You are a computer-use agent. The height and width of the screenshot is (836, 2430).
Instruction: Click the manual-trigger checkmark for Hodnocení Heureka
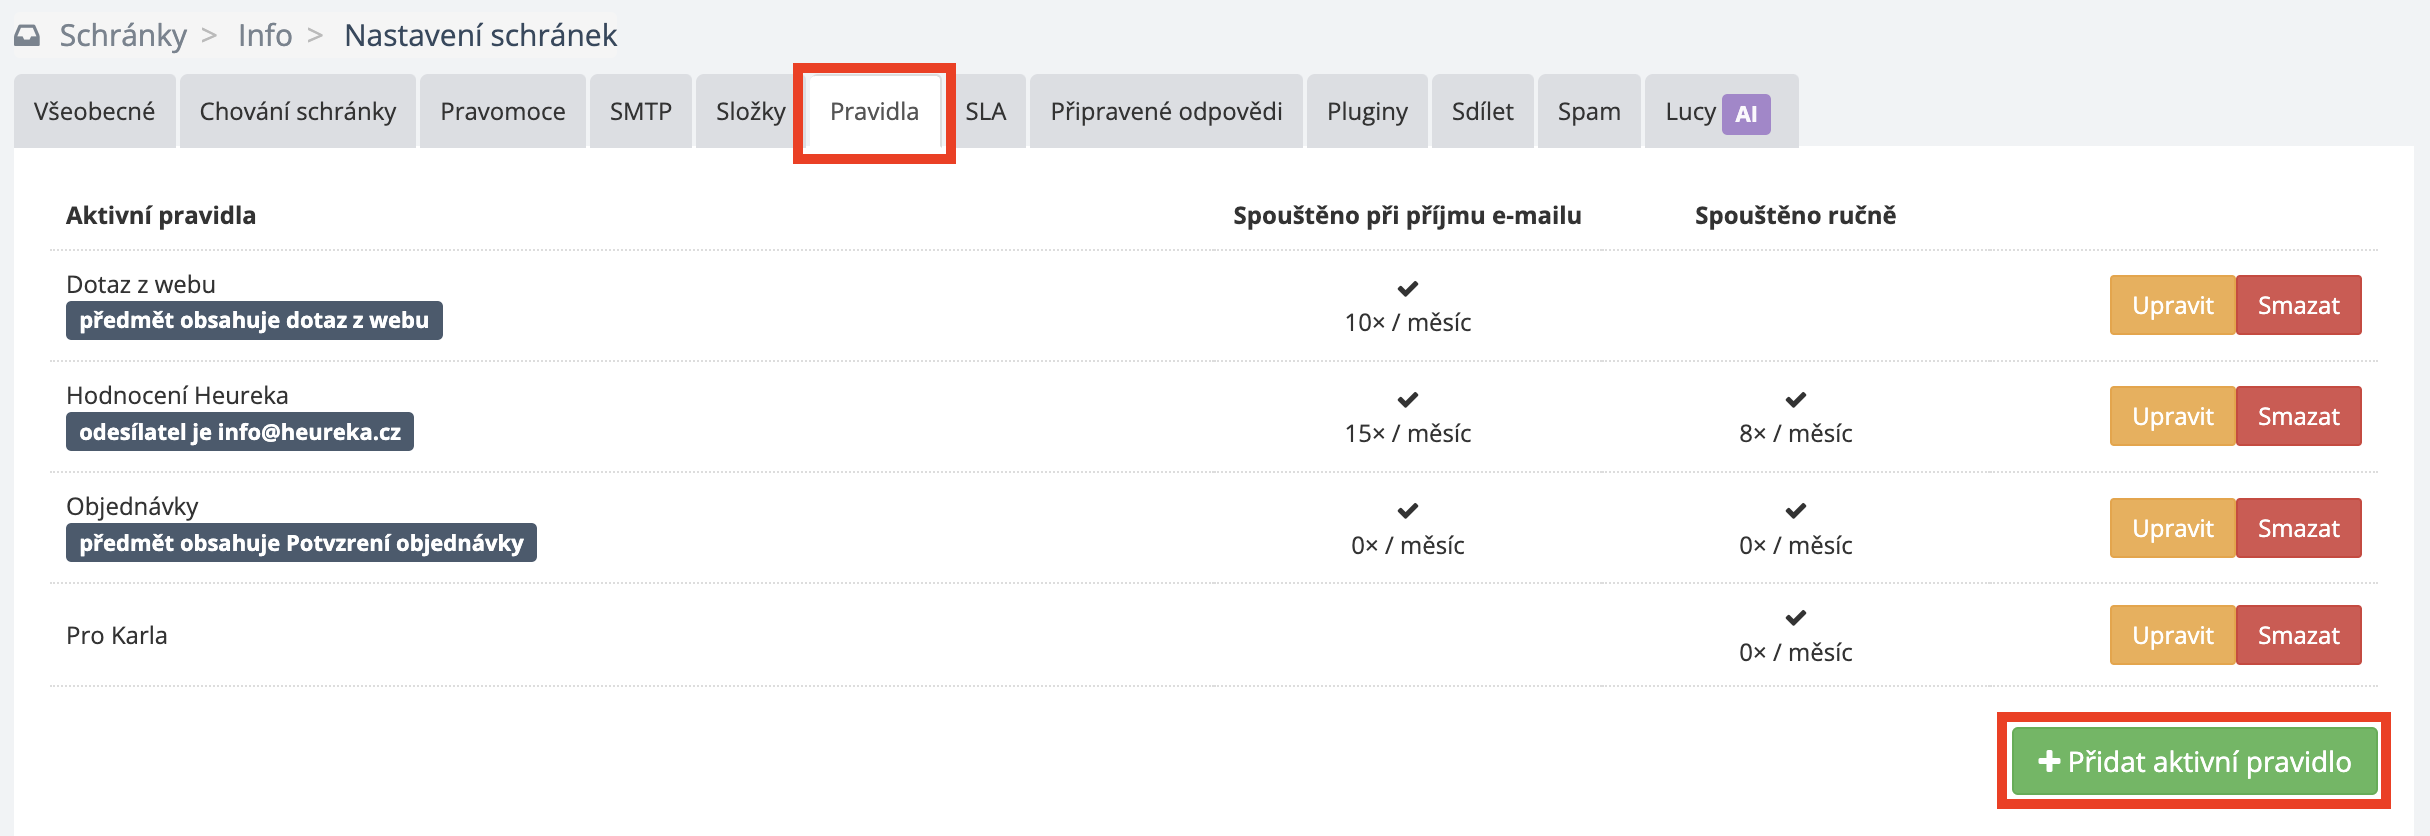pos(1795,400)
